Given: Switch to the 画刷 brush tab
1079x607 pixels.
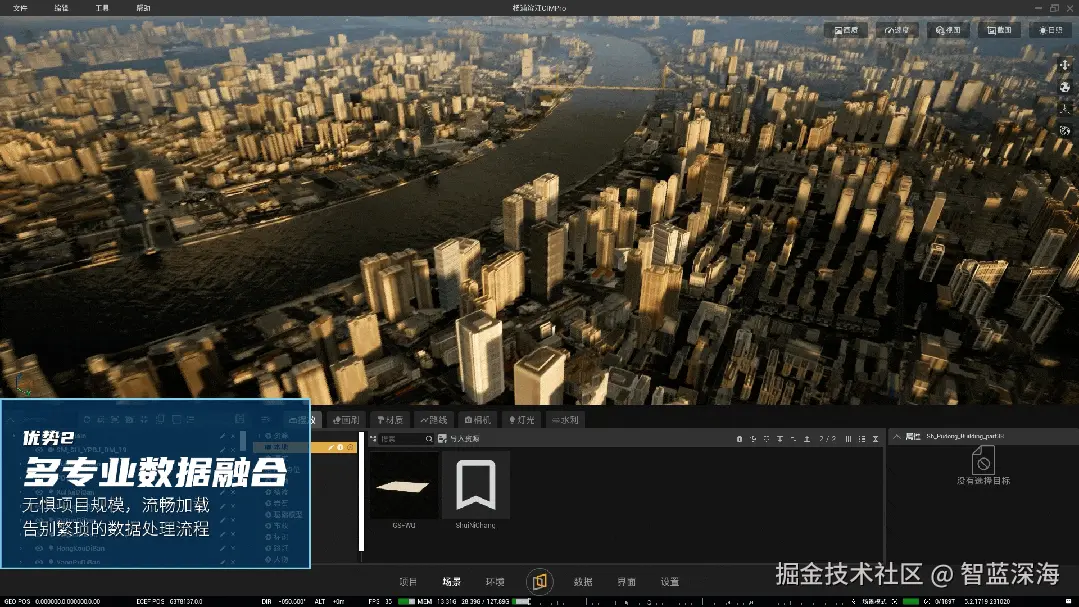Looking at the screenshot, I should pos(346,420).
